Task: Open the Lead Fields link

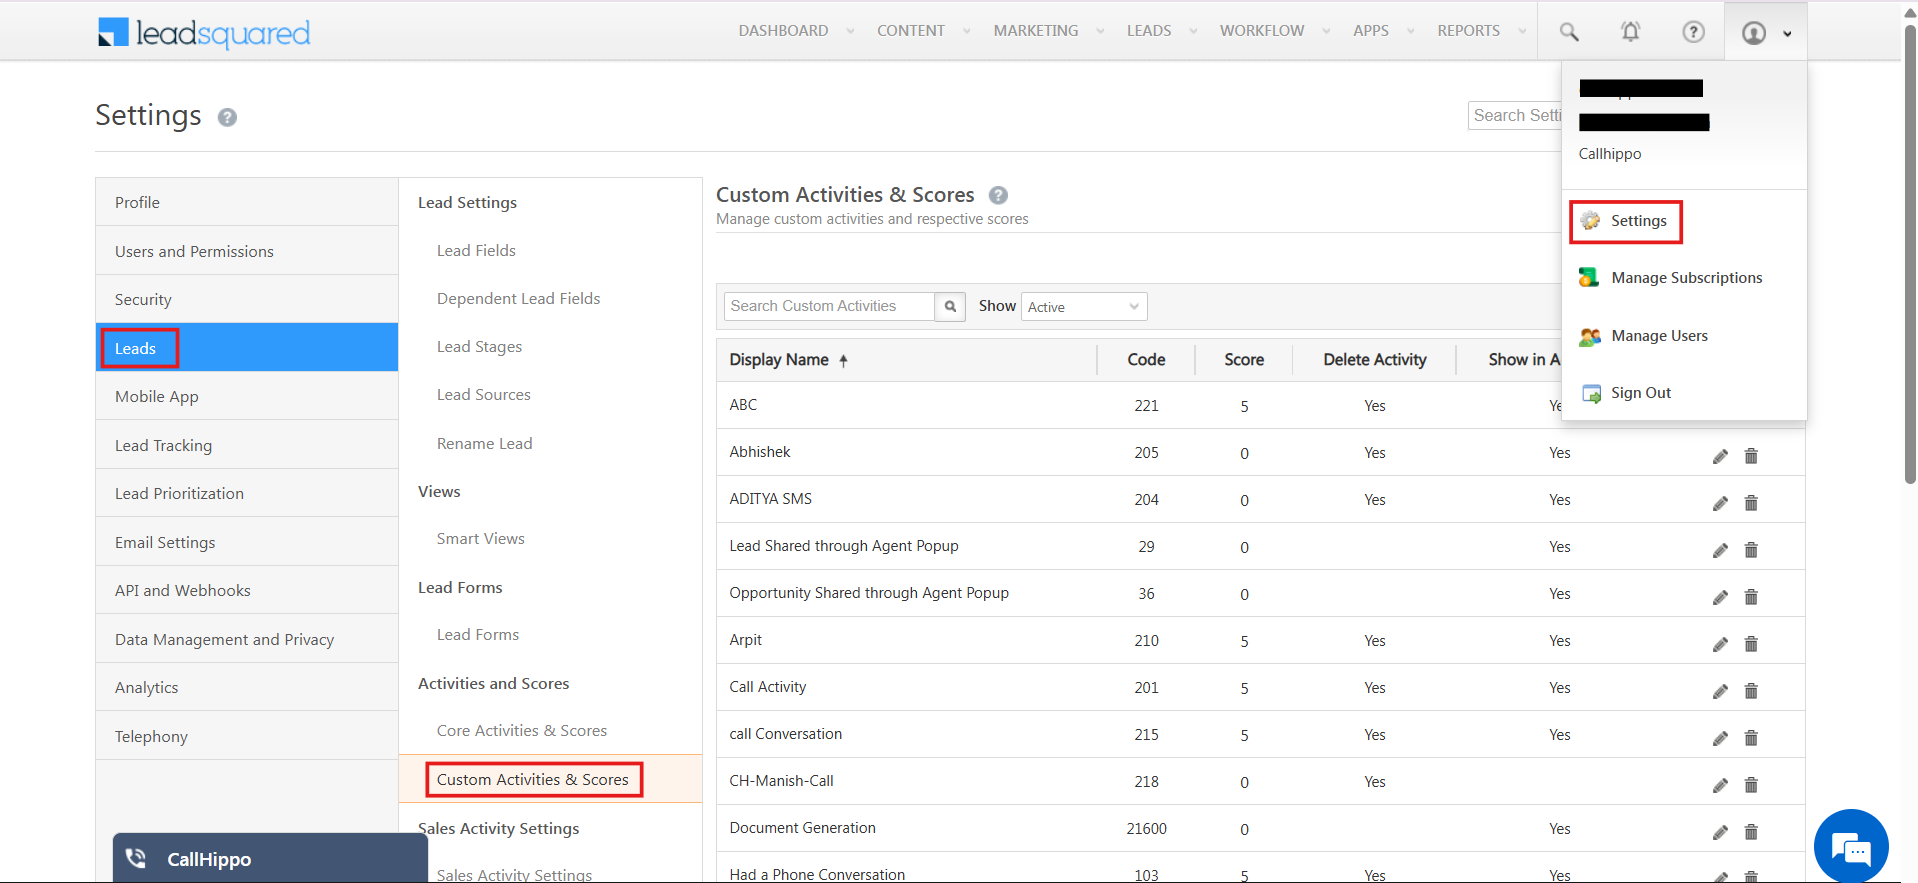Action: pyautogui.click(x=476, y=250)
